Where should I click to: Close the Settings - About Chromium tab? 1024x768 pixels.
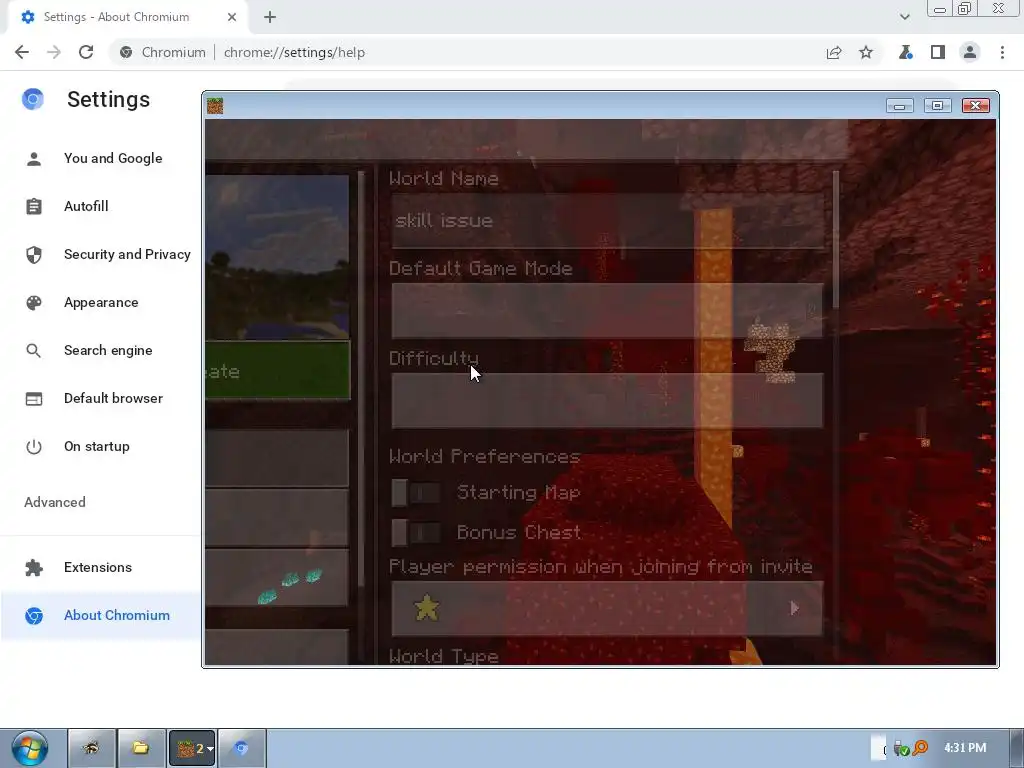pyautogui.click(x=232, y=17)
